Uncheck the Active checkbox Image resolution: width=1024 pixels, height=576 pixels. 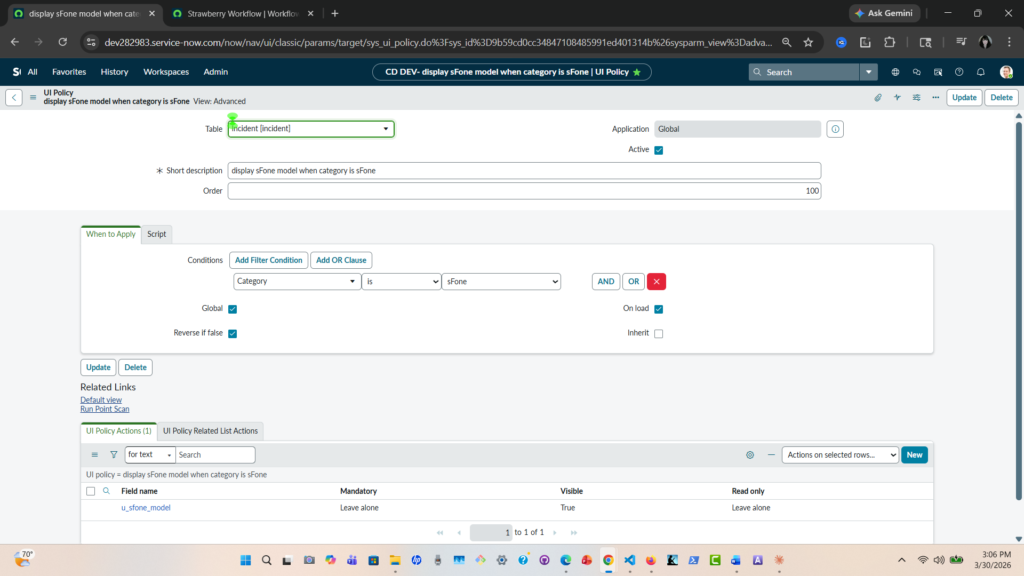[658, 150]
